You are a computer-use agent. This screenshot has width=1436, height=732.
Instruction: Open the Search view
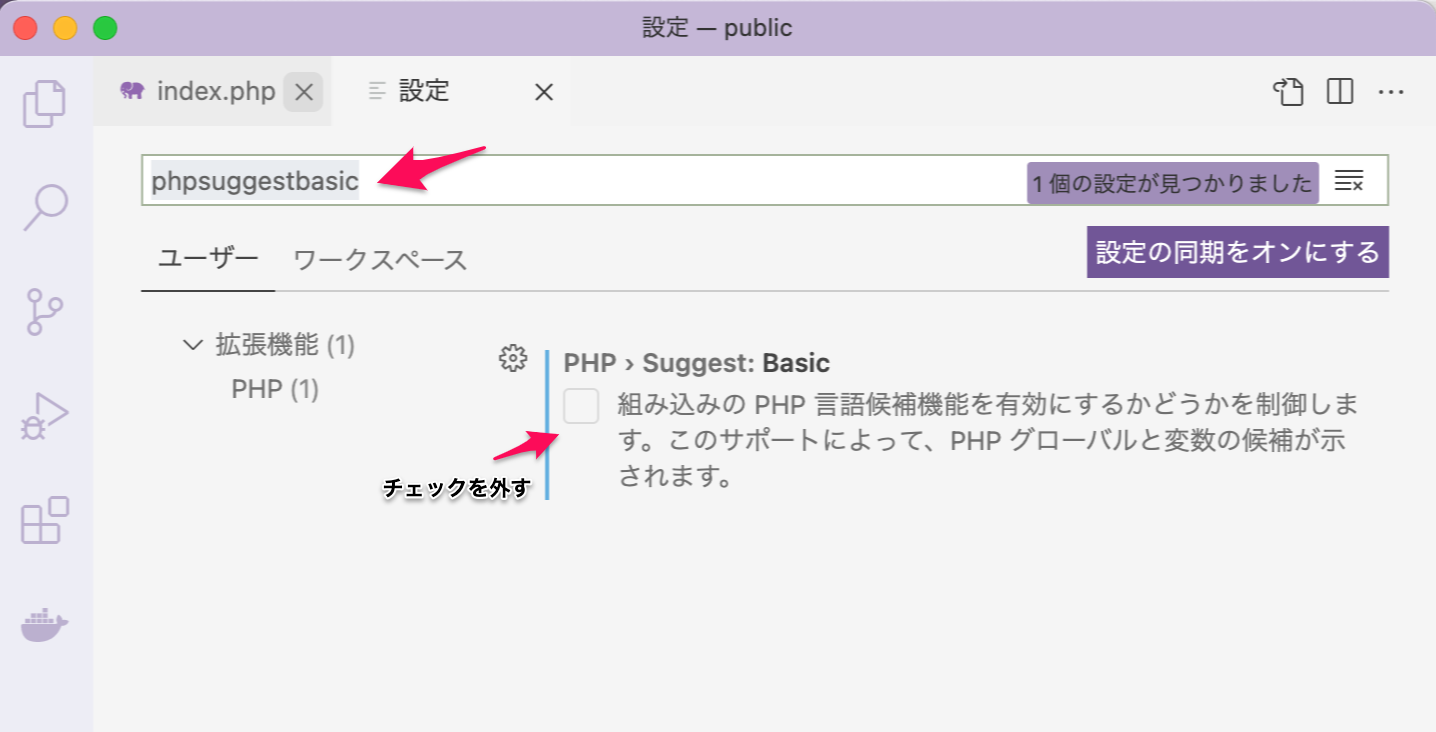pos(44,205)
